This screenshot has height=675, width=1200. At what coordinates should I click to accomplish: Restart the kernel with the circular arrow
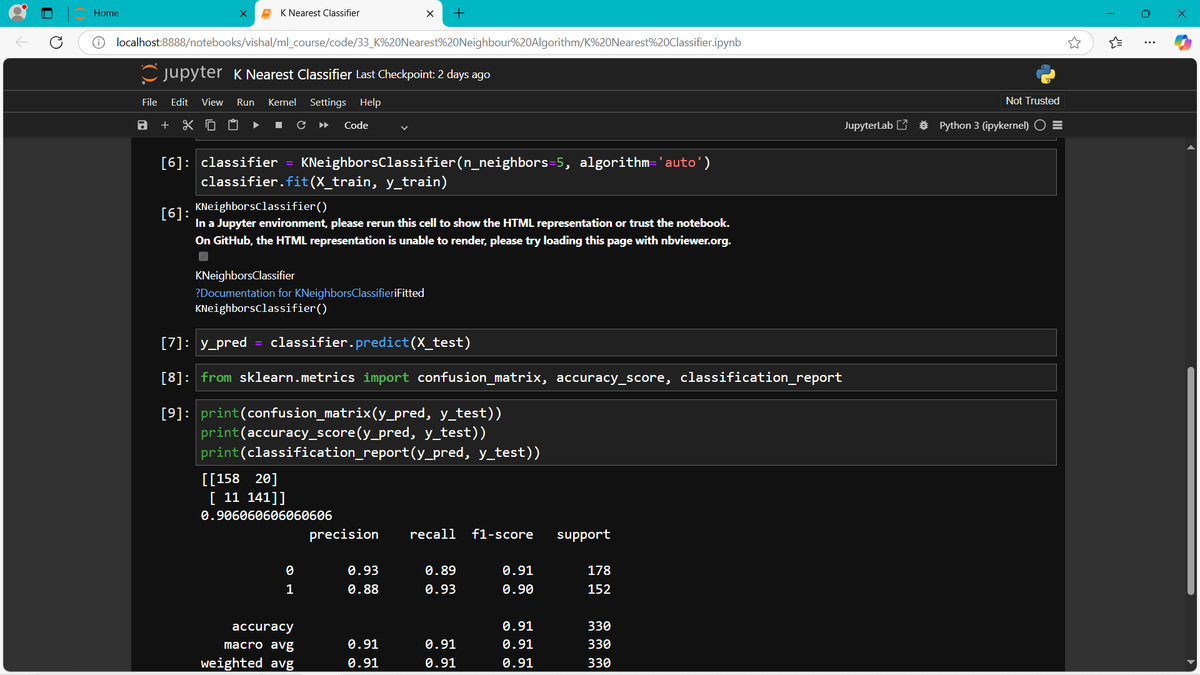click(x=301, y=126)
